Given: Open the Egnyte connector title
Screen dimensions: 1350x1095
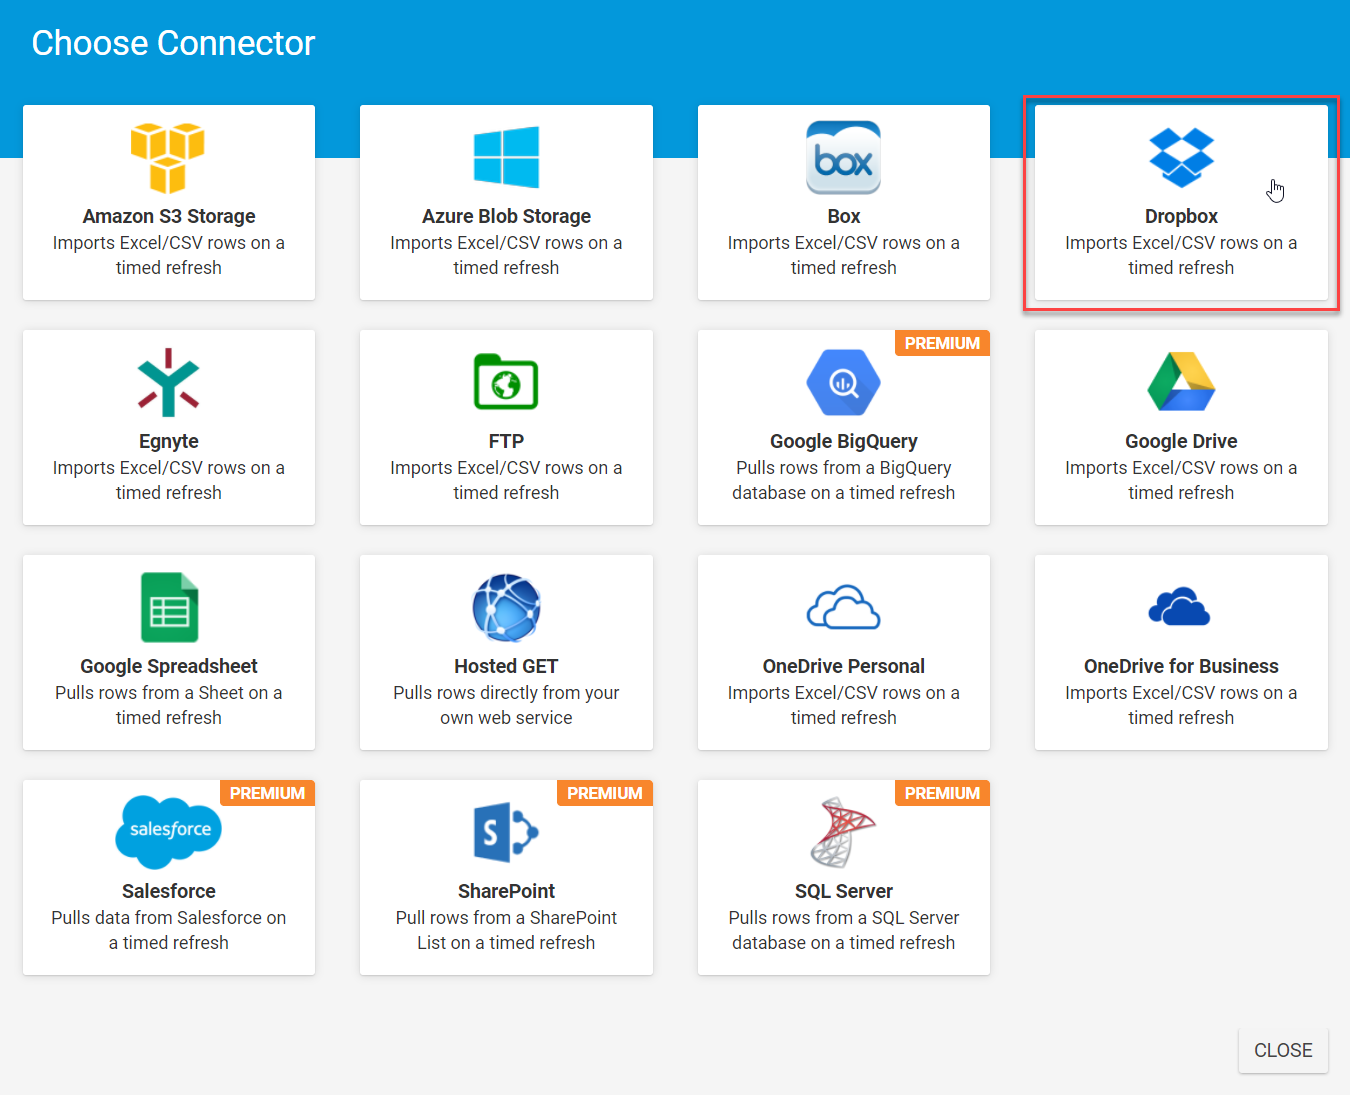Looking at the screenshot, I should (x=169, y=441).
